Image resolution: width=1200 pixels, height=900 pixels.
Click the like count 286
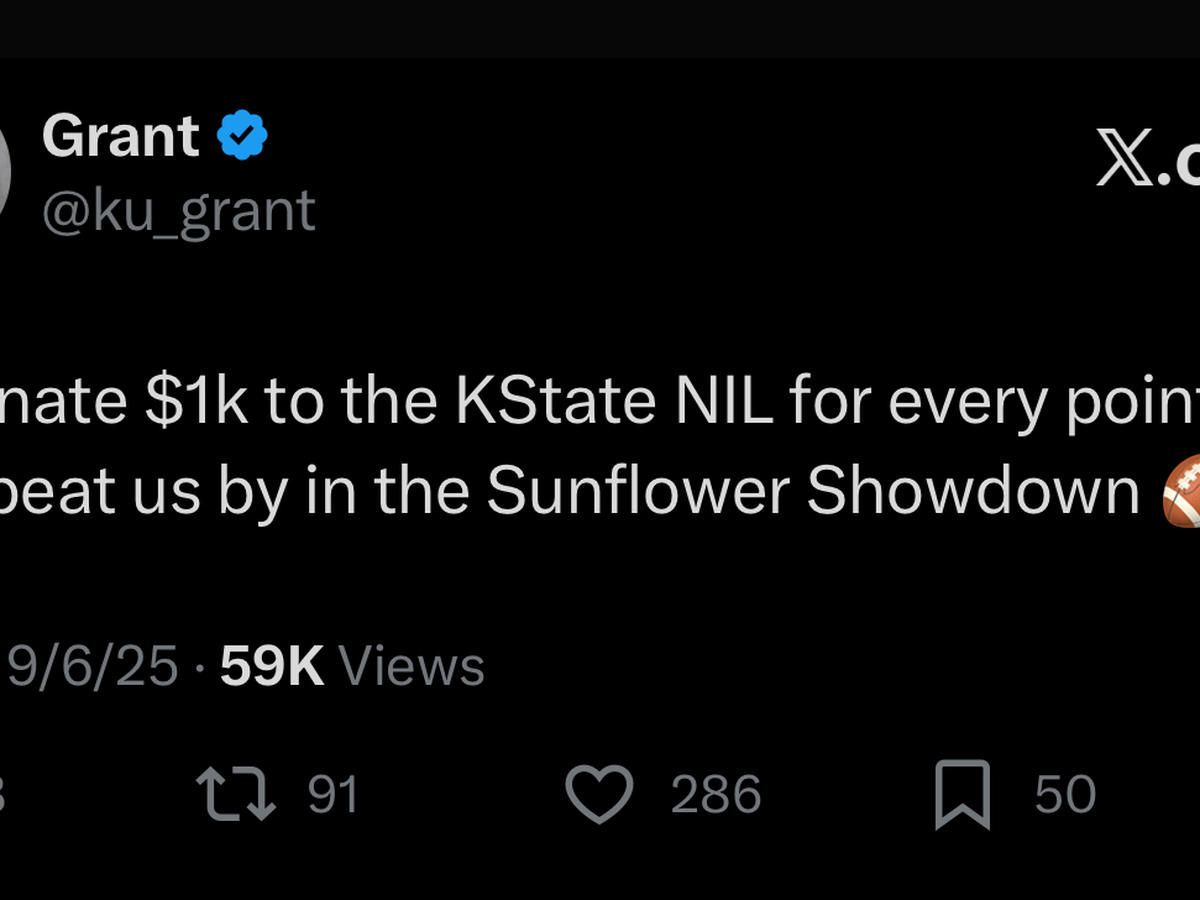[x=716, y=795]
